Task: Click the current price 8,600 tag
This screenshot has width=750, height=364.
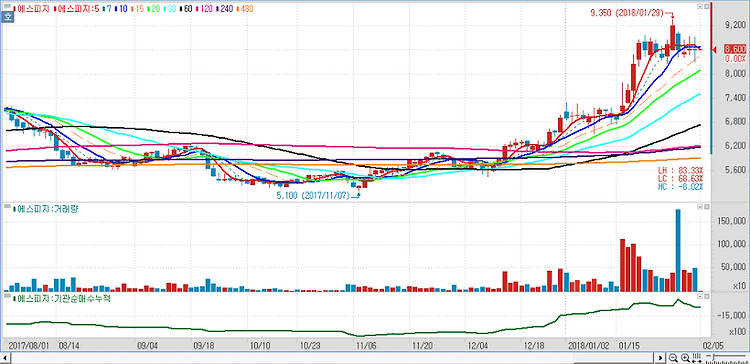Action: pyautogui.click(x=735, y=49)
